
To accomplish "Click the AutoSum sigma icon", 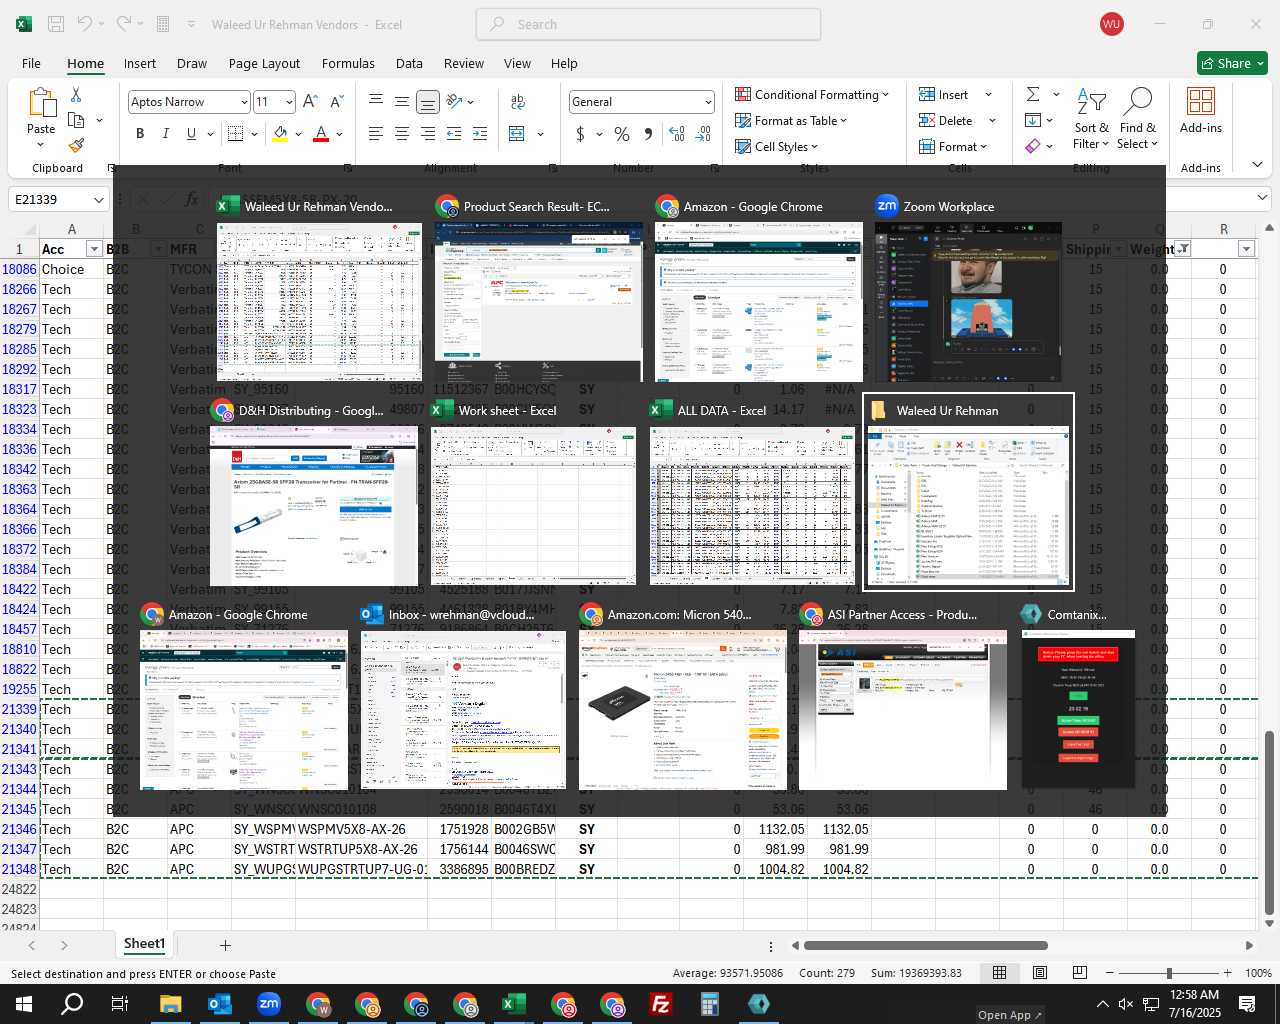I will point(1033,94).
